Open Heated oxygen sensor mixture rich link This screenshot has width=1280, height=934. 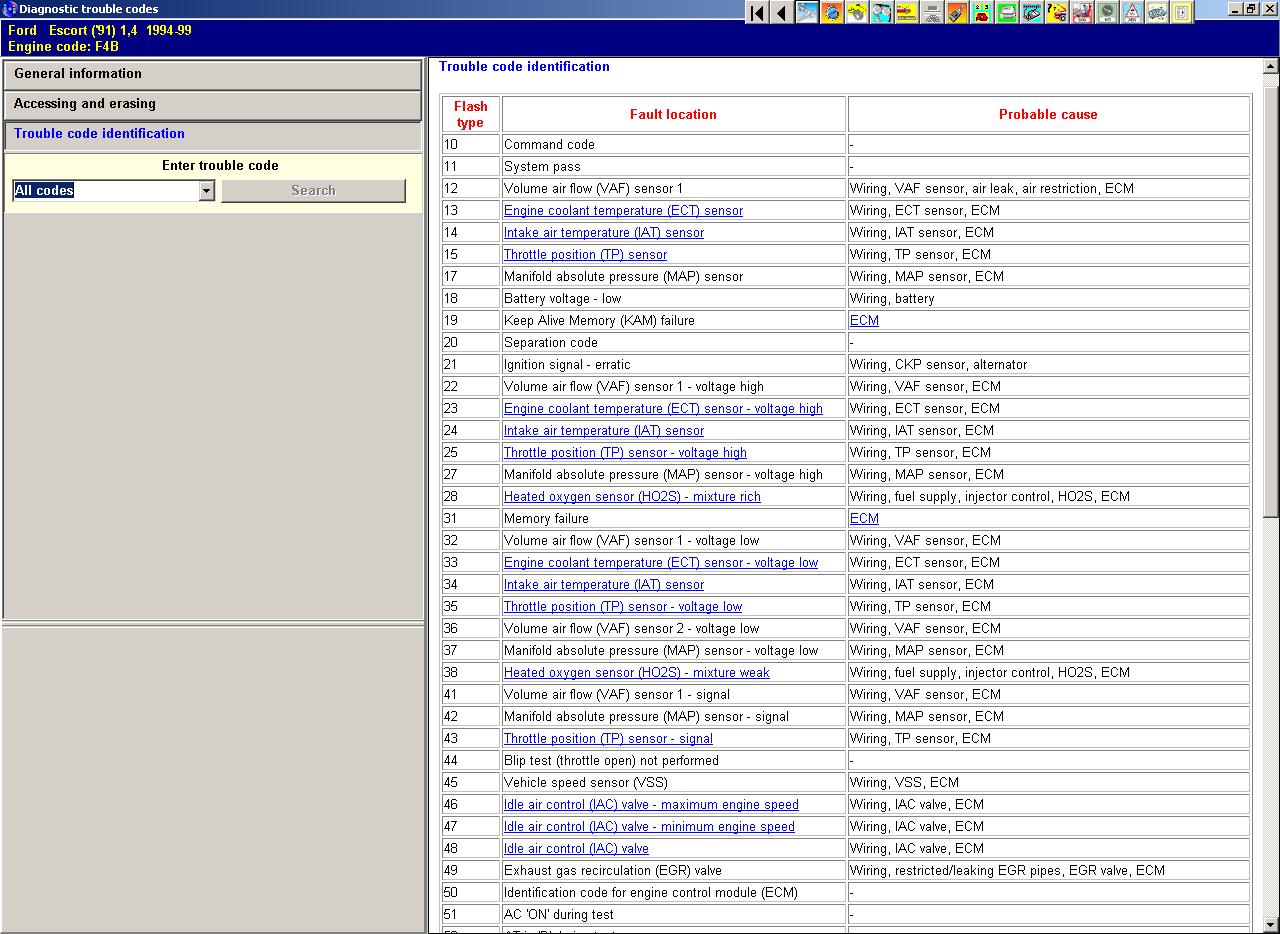[632, 497]
